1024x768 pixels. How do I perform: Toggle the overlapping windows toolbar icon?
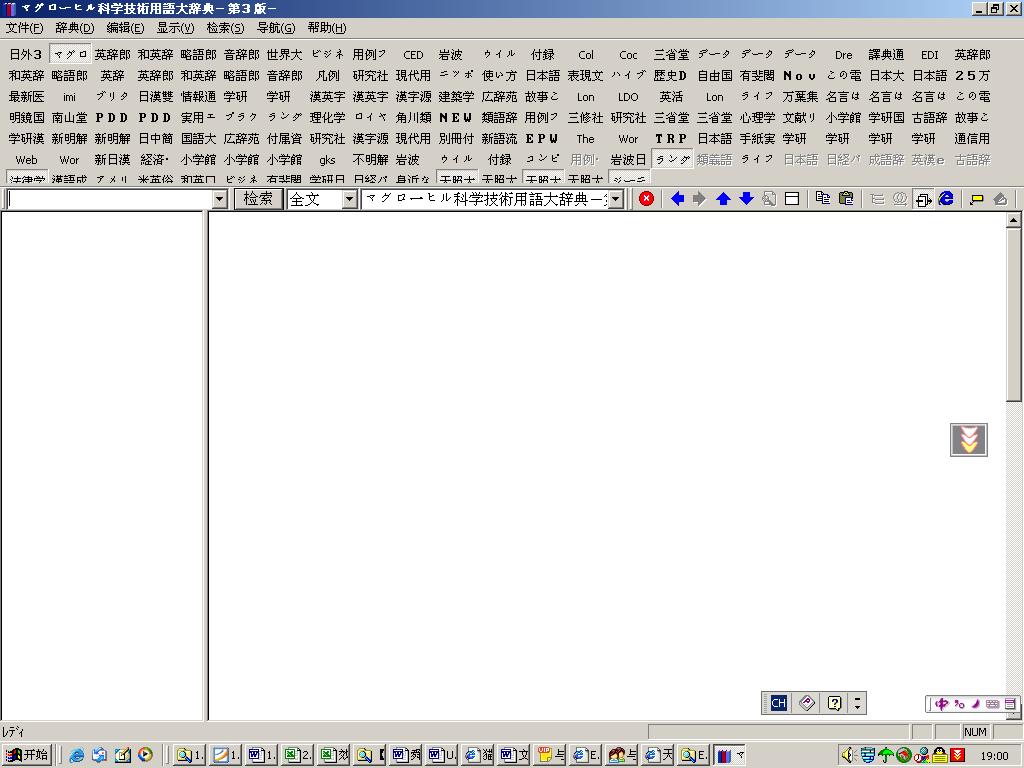(x=923, y=199)
